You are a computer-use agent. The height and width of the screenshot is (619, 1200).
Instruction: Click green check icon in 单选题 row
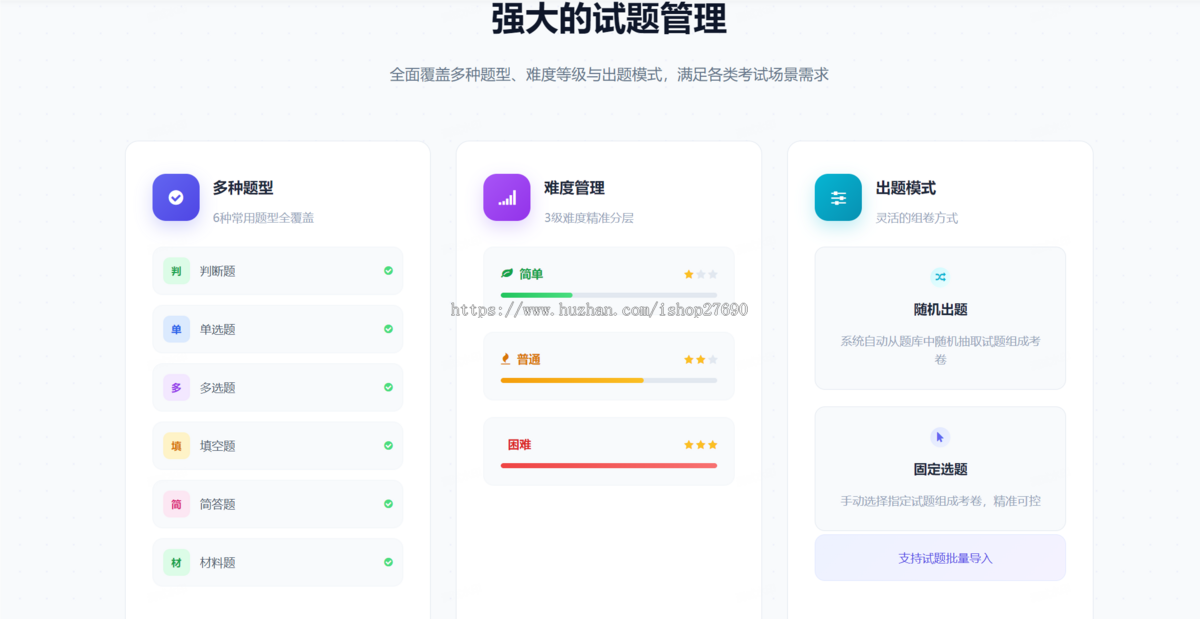pyautogui.click(x=388, y=329)
